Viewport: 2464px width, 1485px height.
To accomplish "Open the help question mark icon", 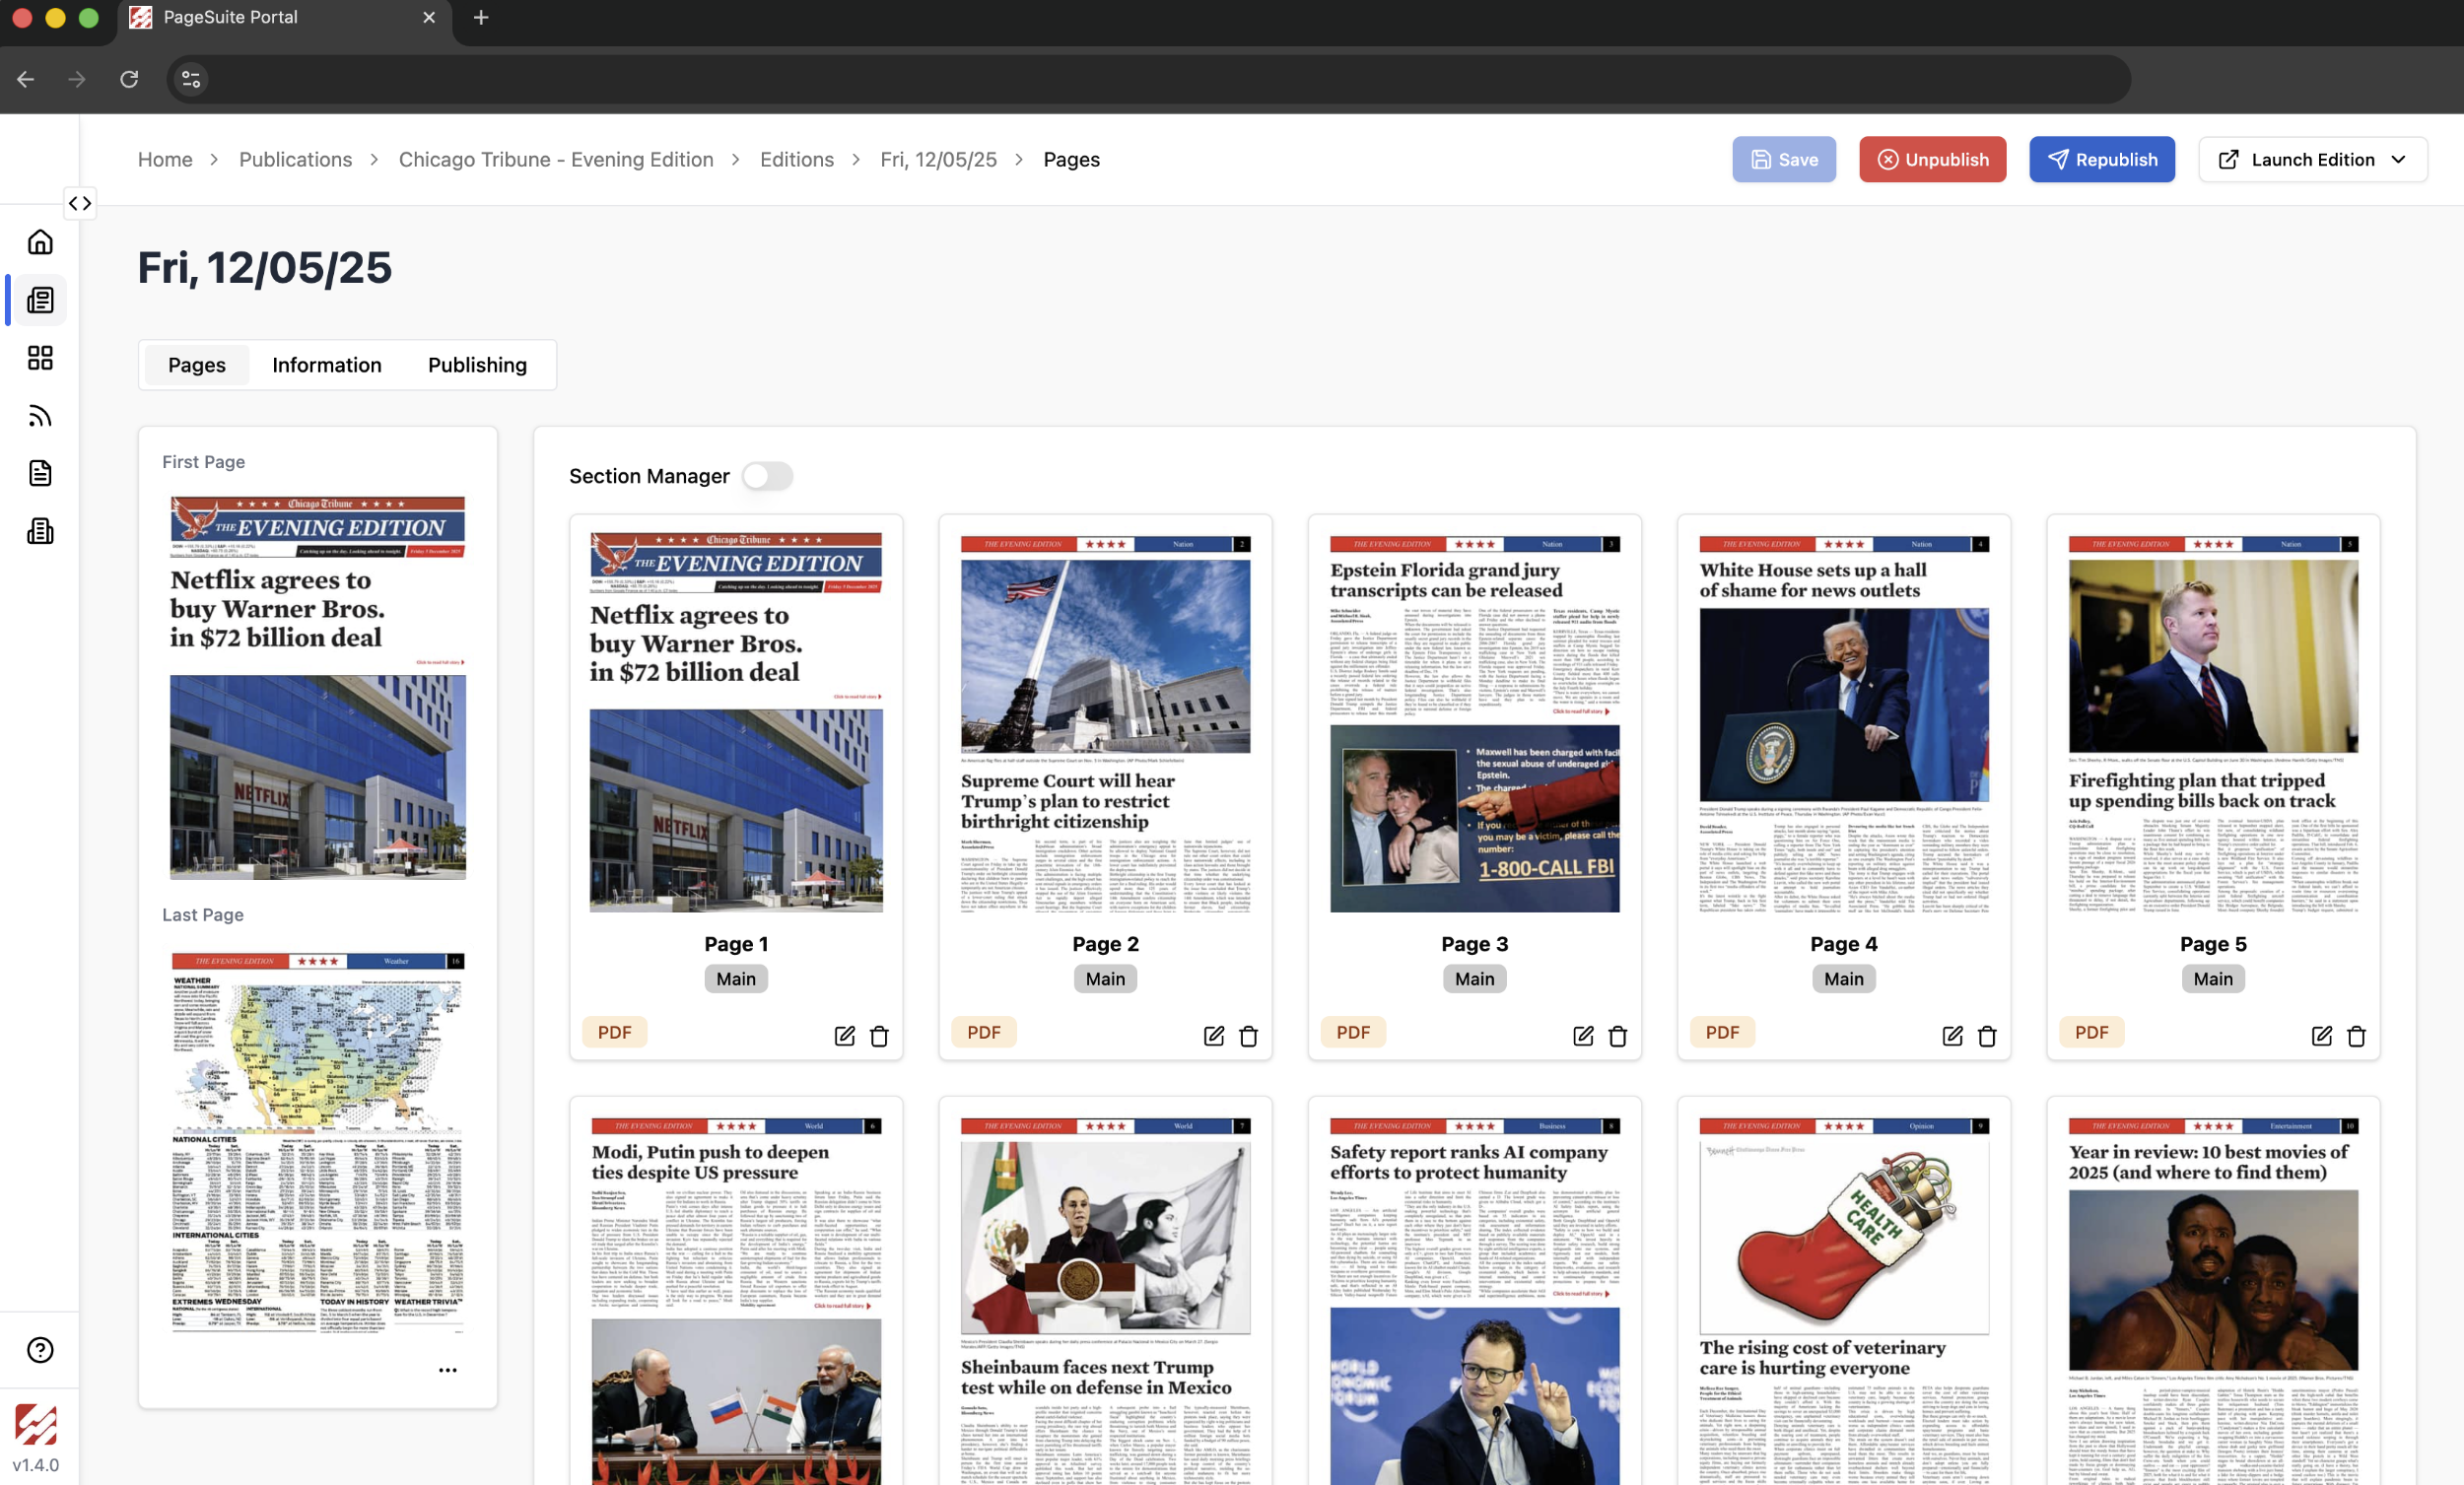I will [40, 1350].
